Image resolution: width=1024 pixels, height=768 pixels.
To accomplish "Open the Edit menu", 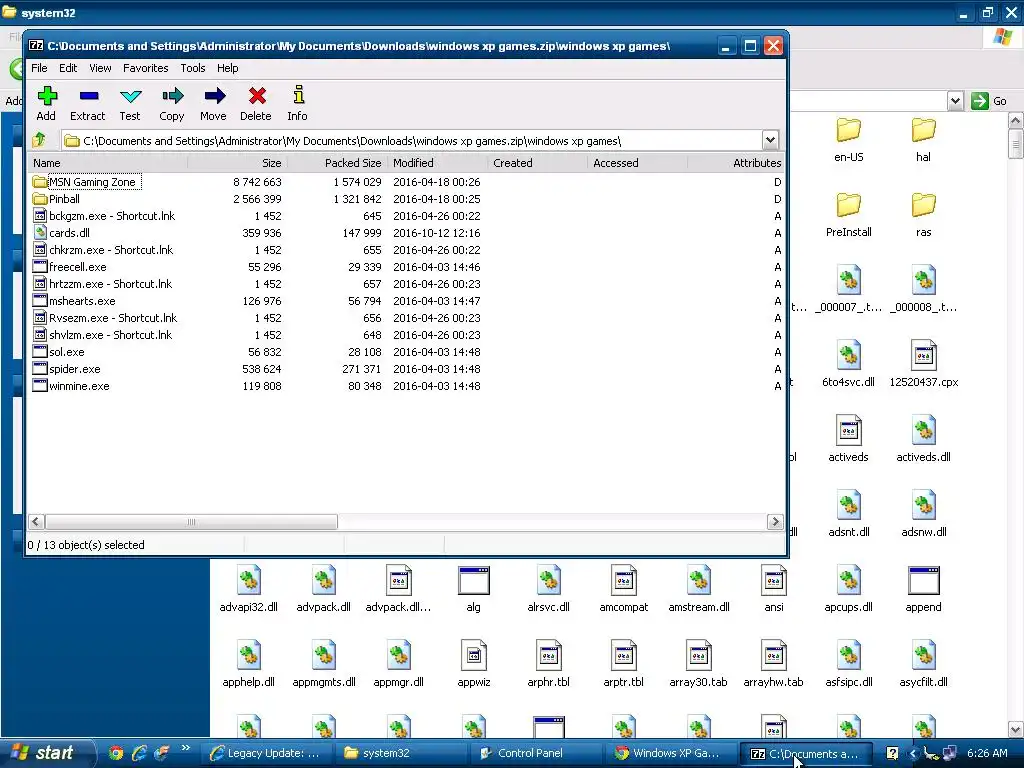I will (68, 68).
